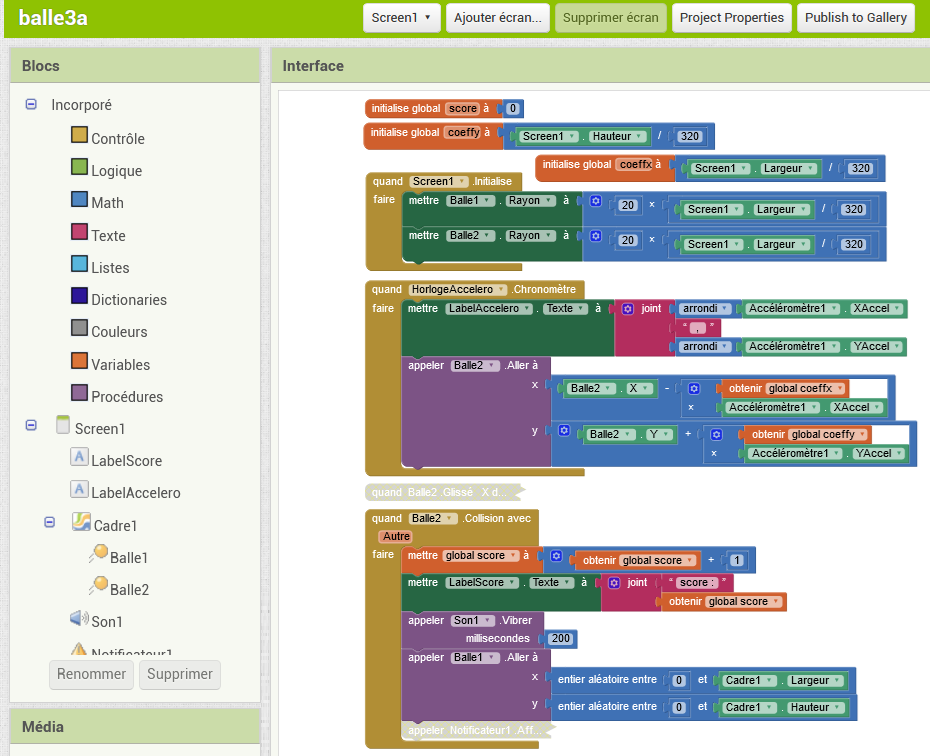Collapse the Cadre1 tree node
Image resolution: width=930 pixels, height=756 pixels.
50,522
